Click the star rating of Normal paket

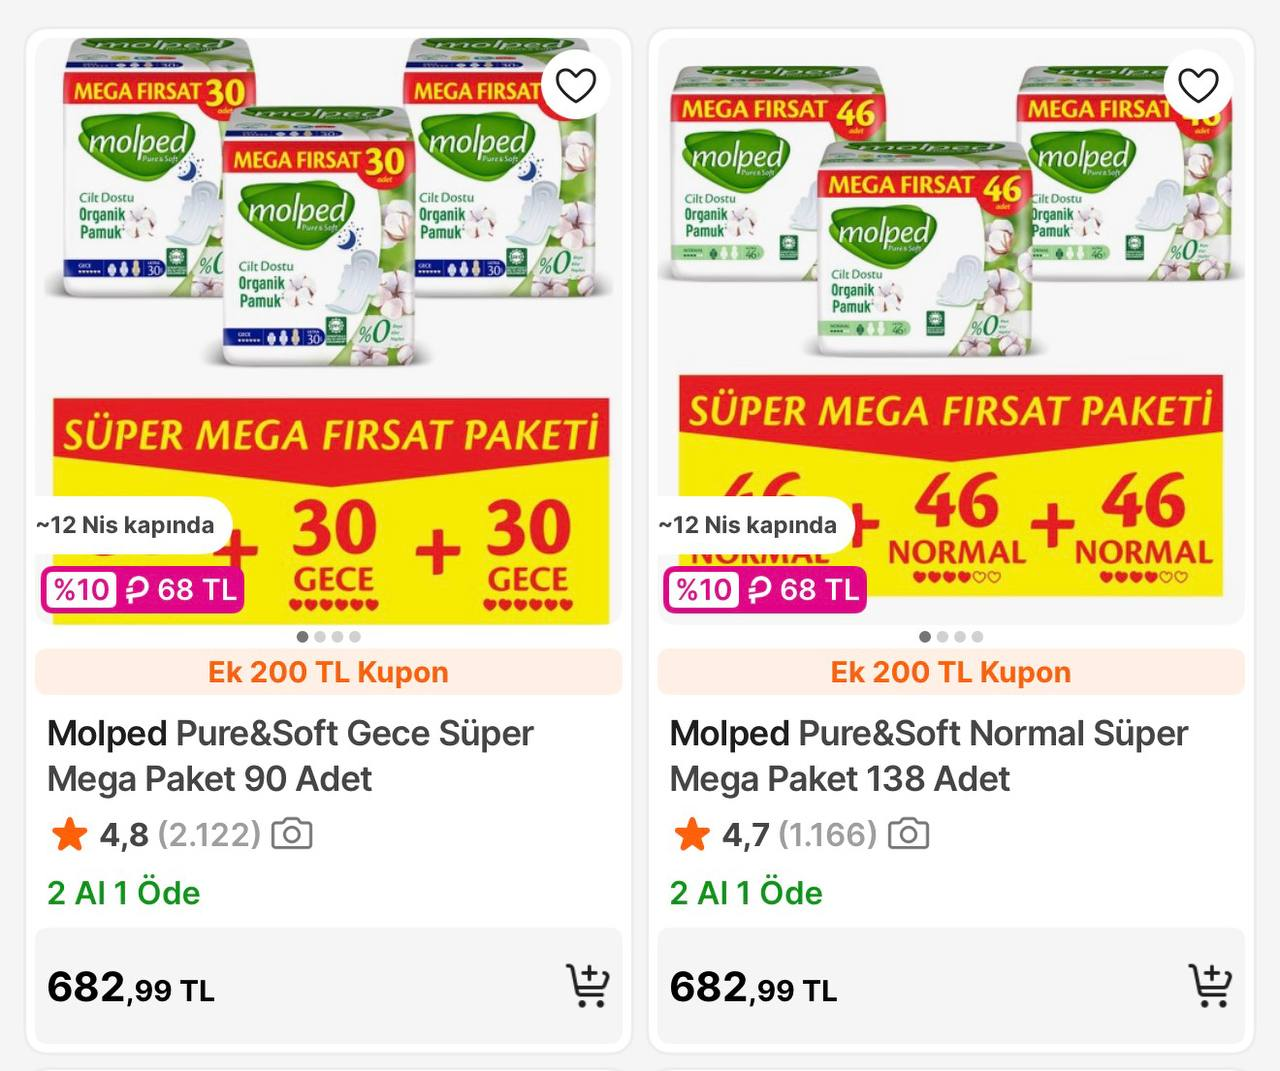(x=692, y=834)
